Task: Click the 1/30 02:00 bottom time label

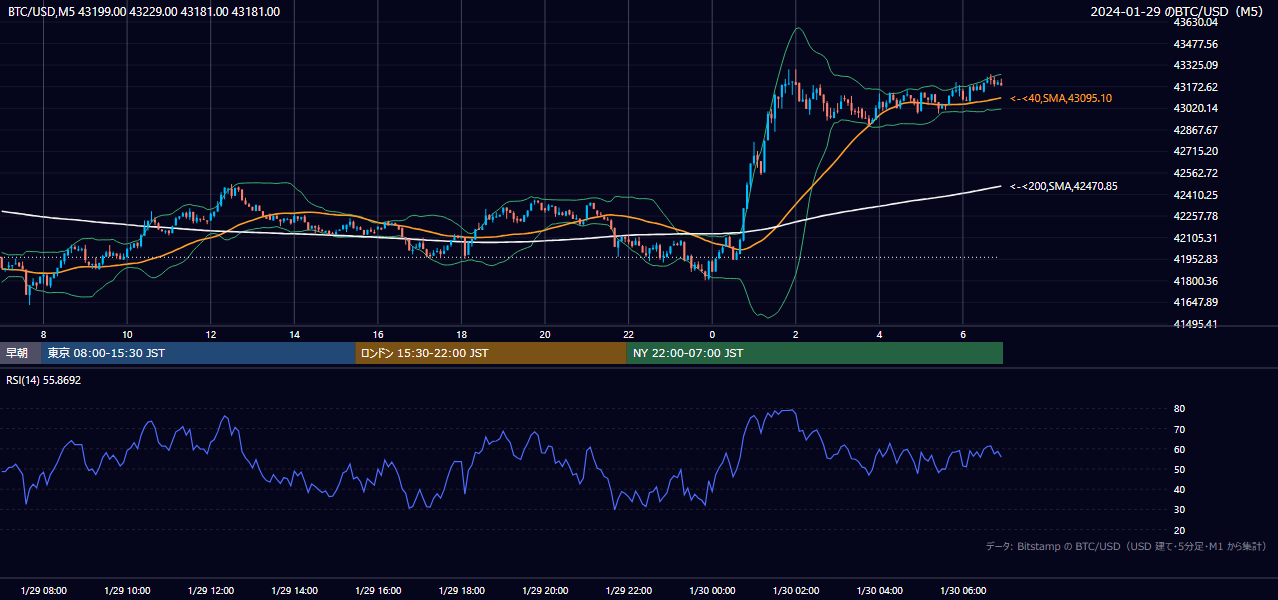Action: (795, 591)
